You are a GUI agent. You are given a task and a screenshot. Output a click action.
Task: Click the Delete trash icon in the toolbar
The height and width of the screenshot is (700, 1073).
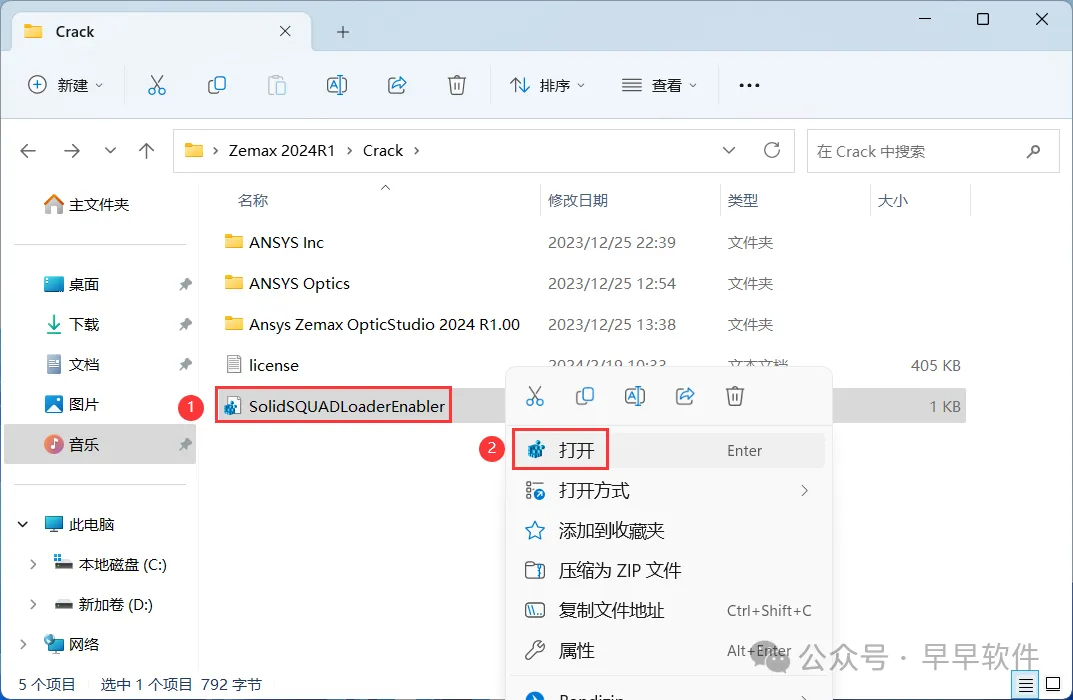456,85
